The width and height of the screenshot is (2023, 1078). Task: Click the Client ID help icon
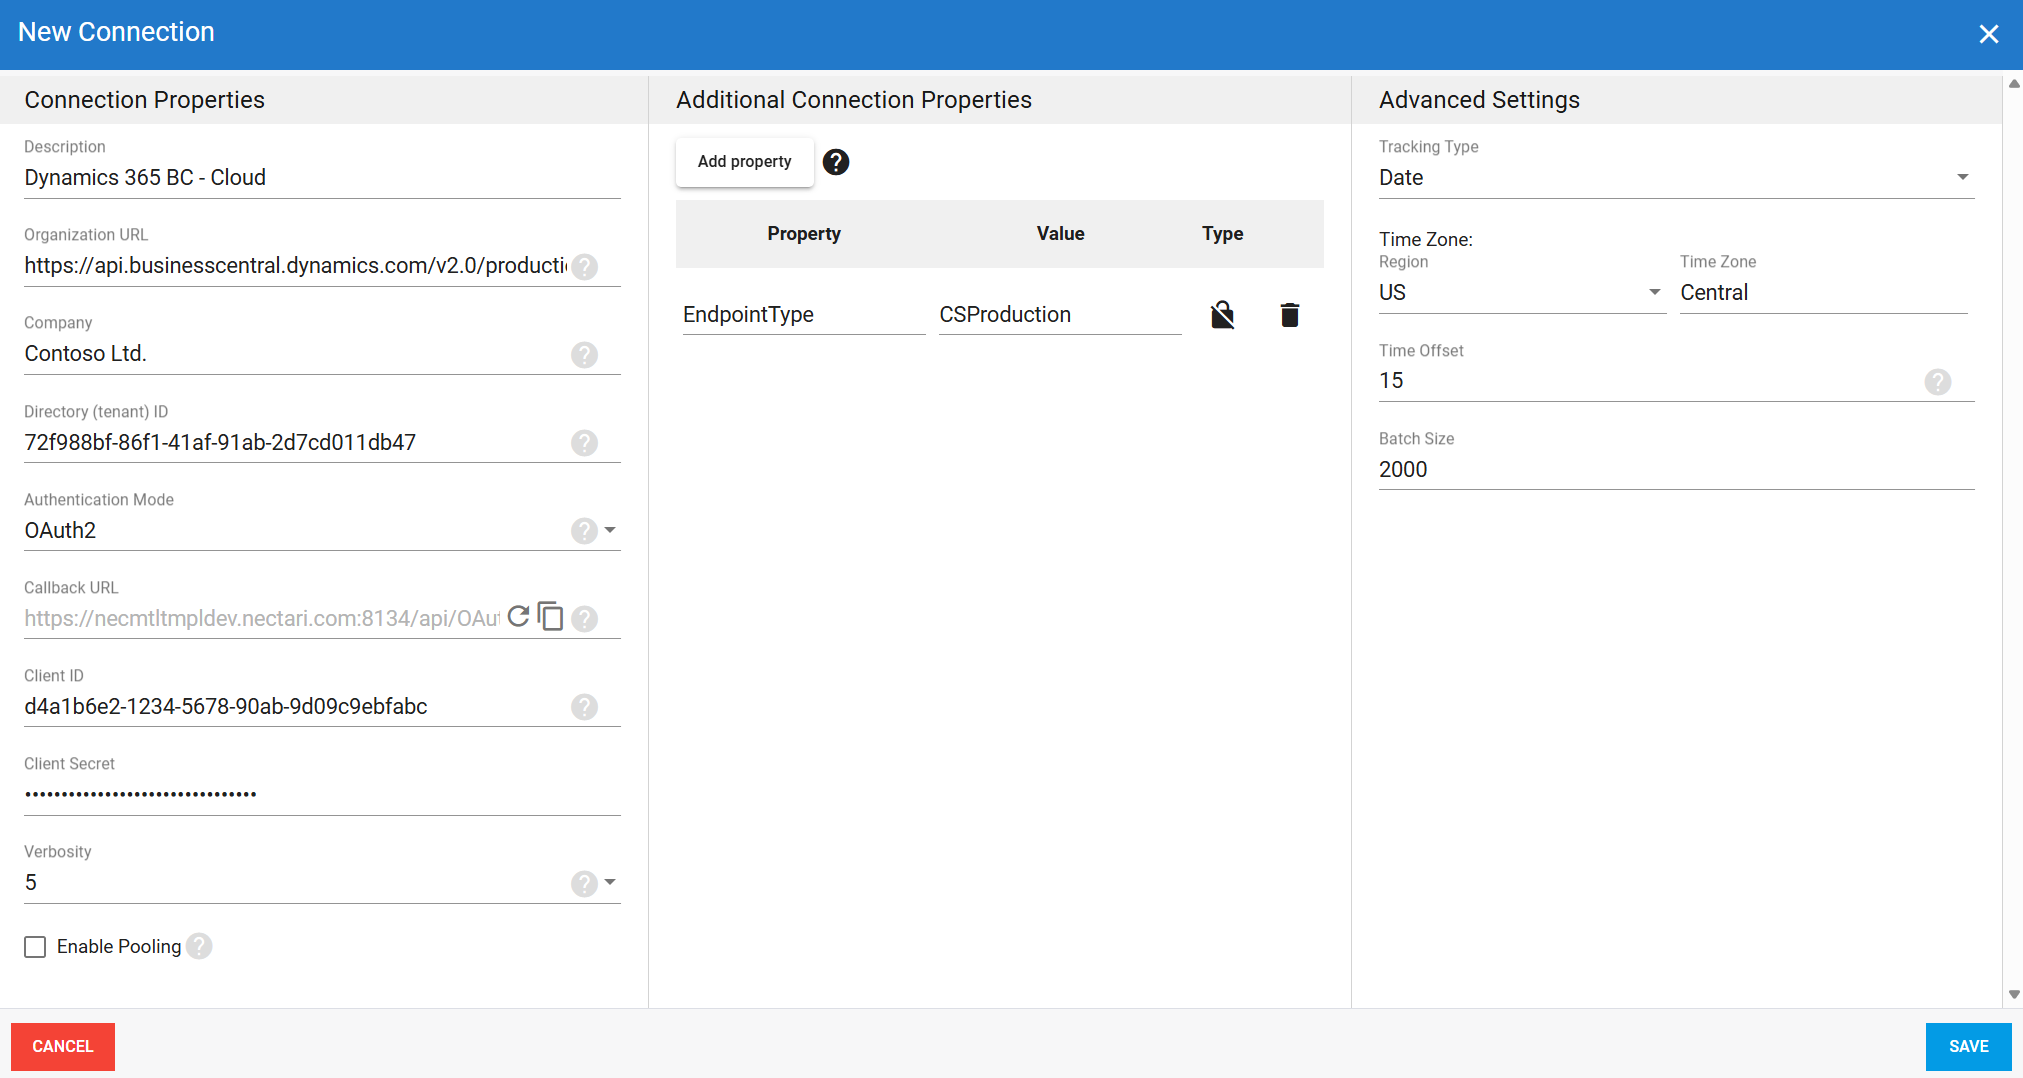[x=585, y=707]
